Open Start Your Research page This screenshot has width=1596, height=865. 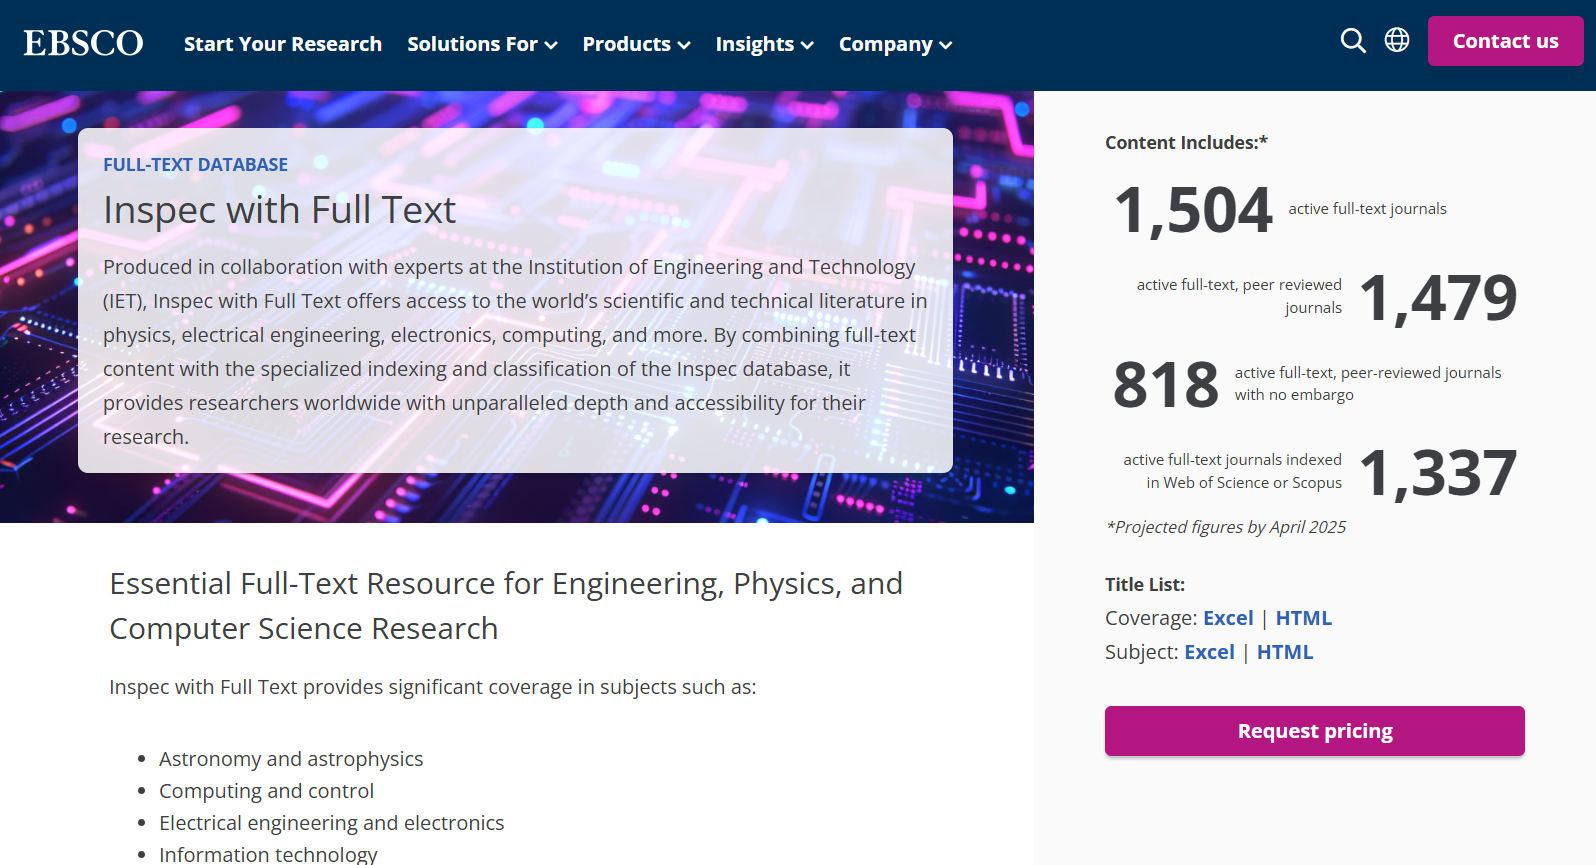[x=283, y=44]
